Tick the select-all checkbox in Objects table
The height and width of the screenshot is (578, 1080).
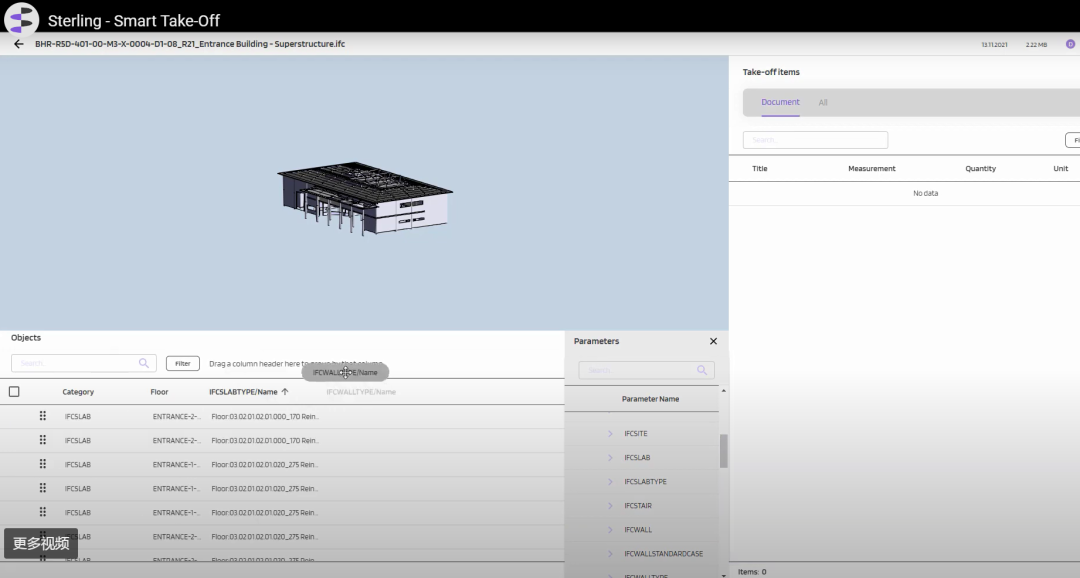pyautogui.click(x=14, y=392)
